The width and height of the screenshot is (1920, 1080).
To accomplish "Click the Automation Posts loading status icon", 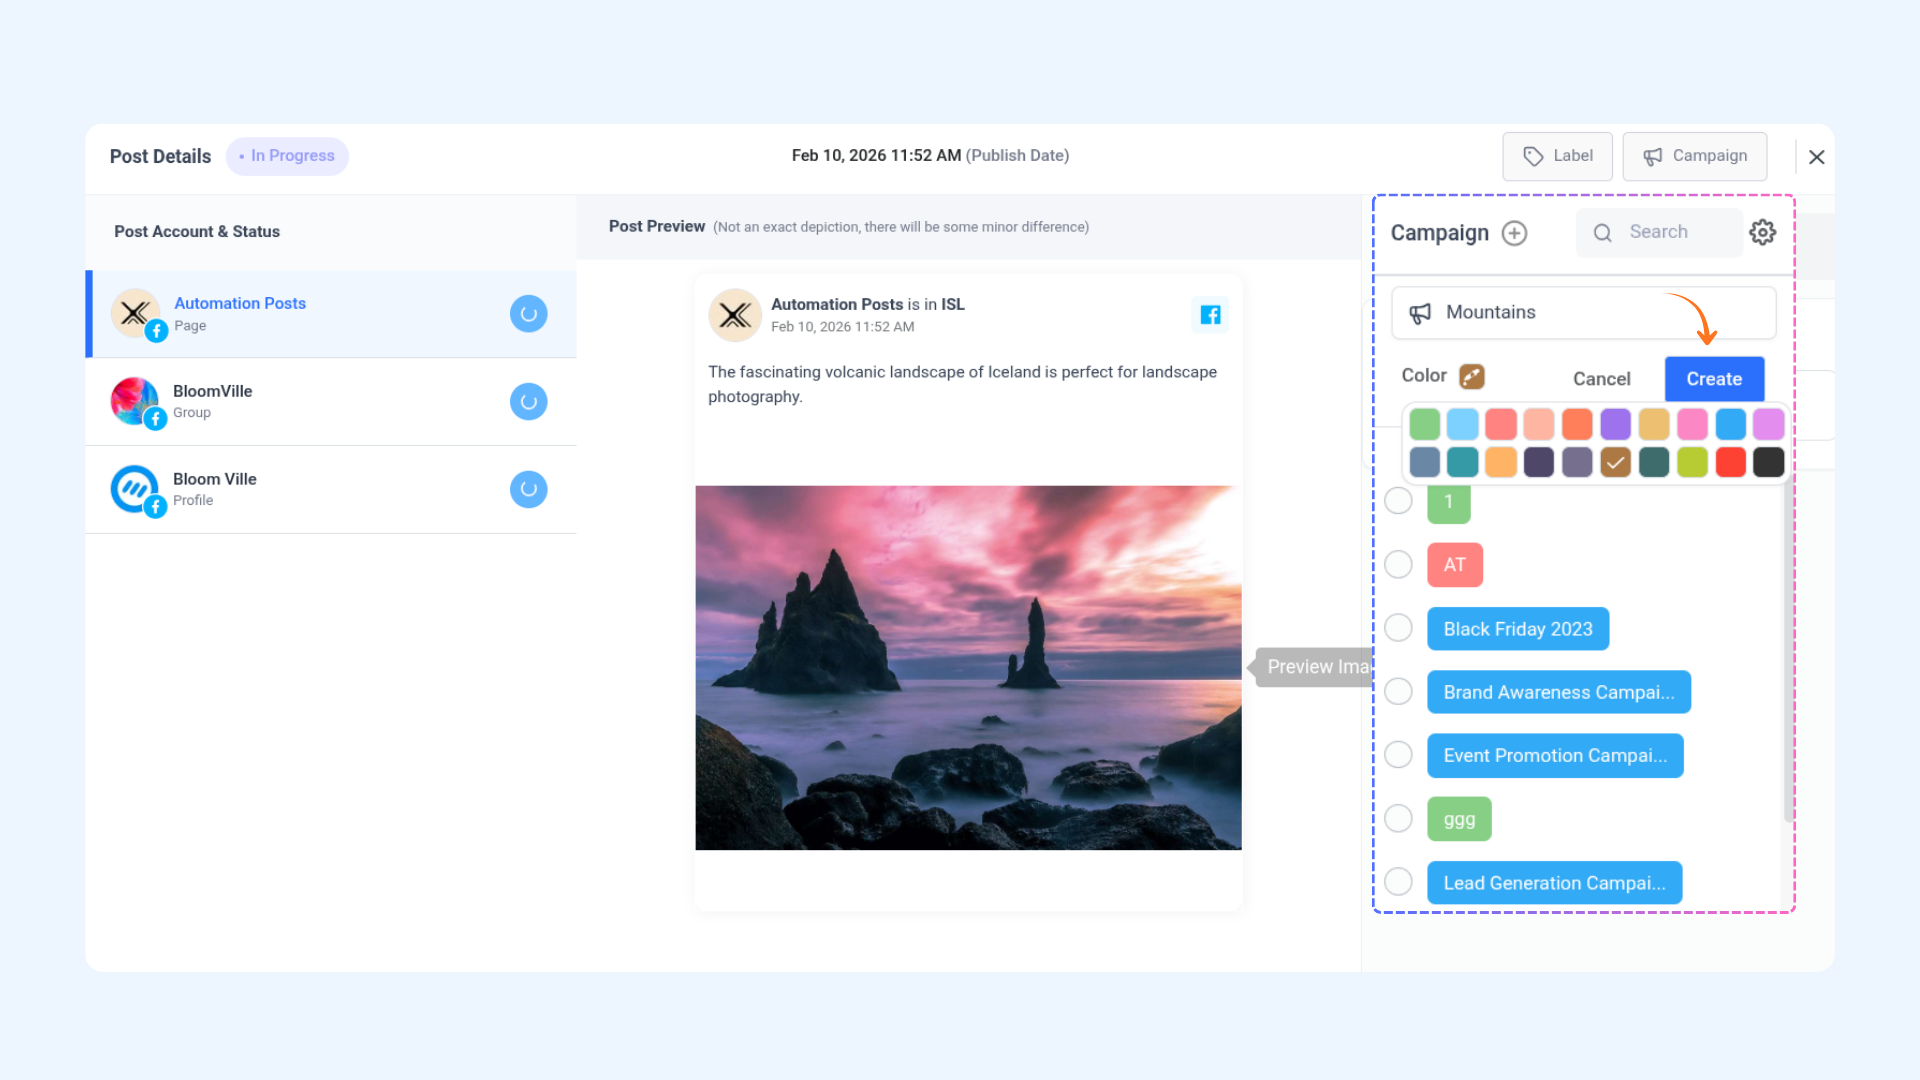I will point(528,314).
